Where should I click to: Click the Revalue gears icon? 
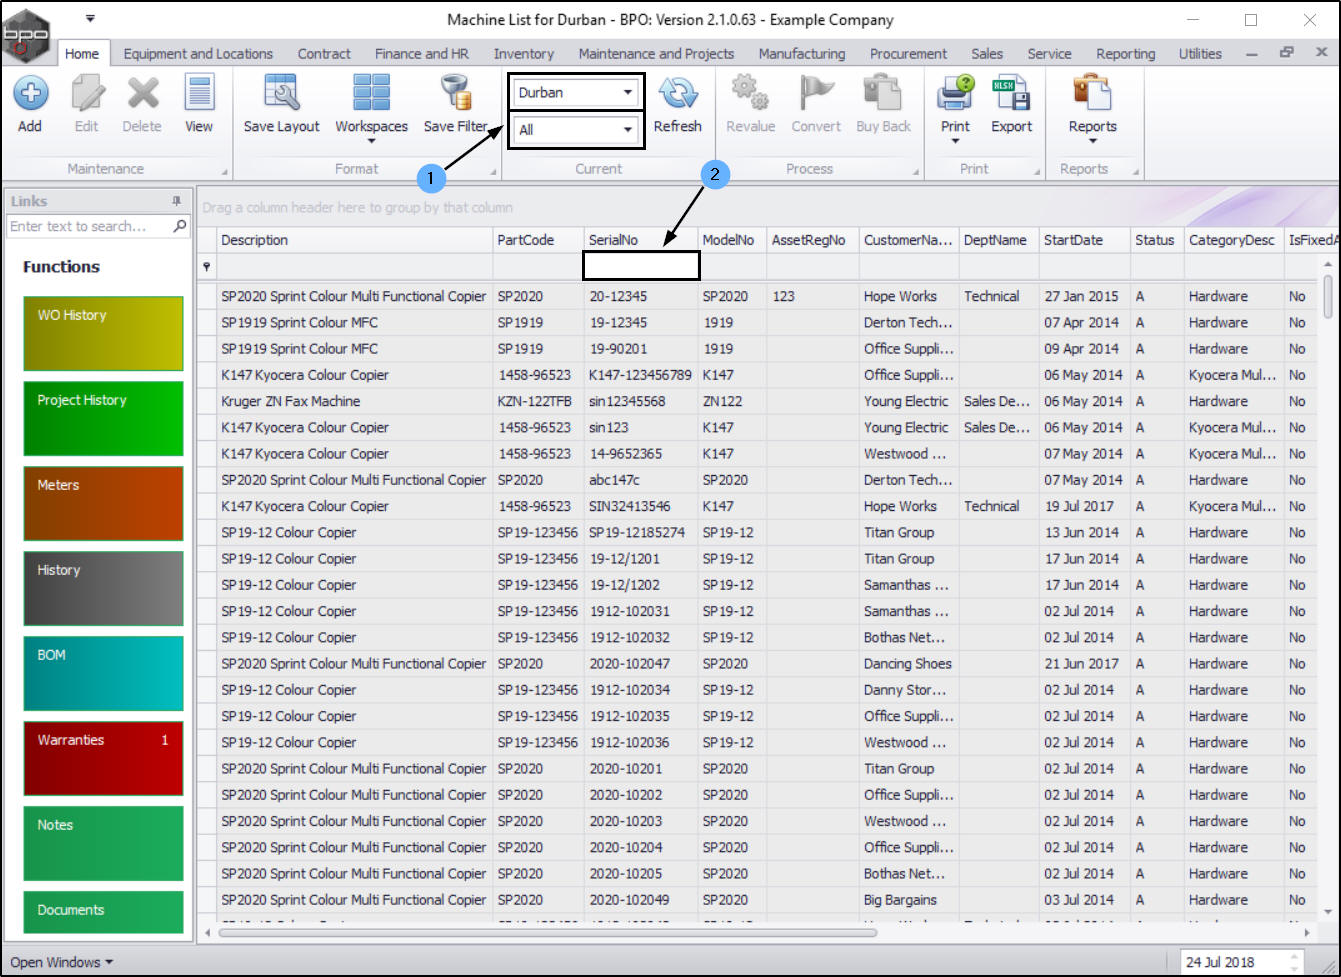(749, 92)
